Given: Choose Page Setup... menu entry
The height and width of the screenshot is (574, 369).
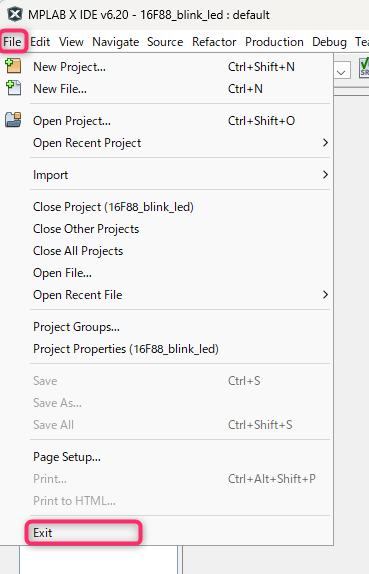Looking at the screenshot, I should click(x=67, y=457).
